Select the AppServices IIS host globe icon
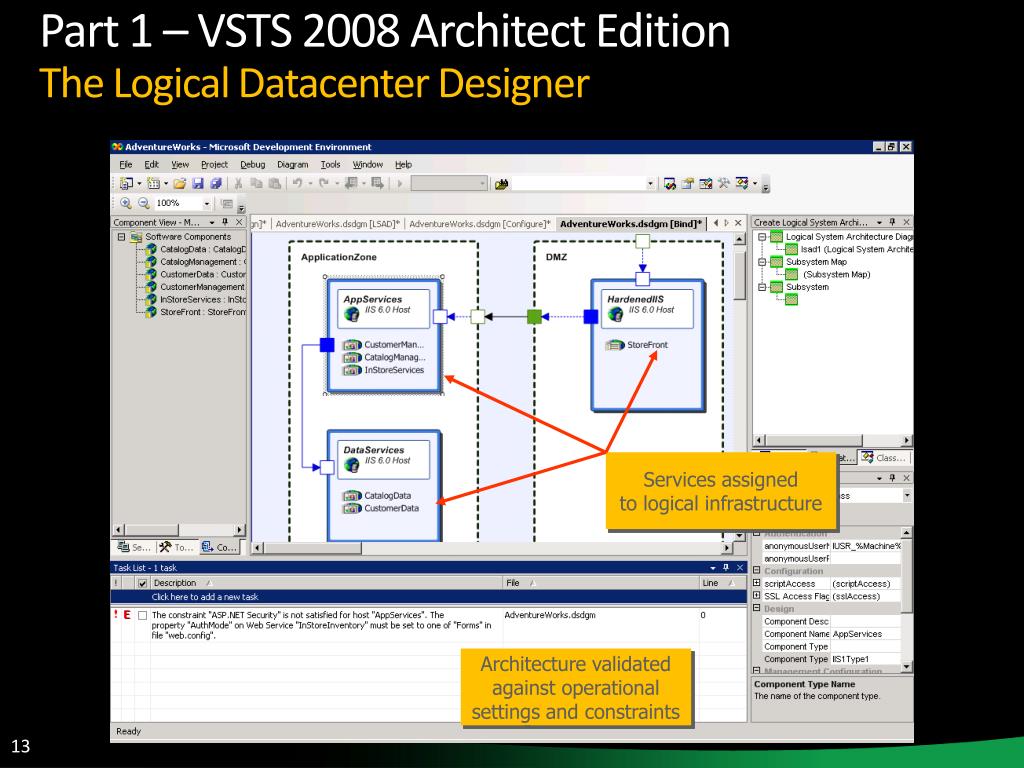Viewport: 1024px width, 768px height. [352, 315]
